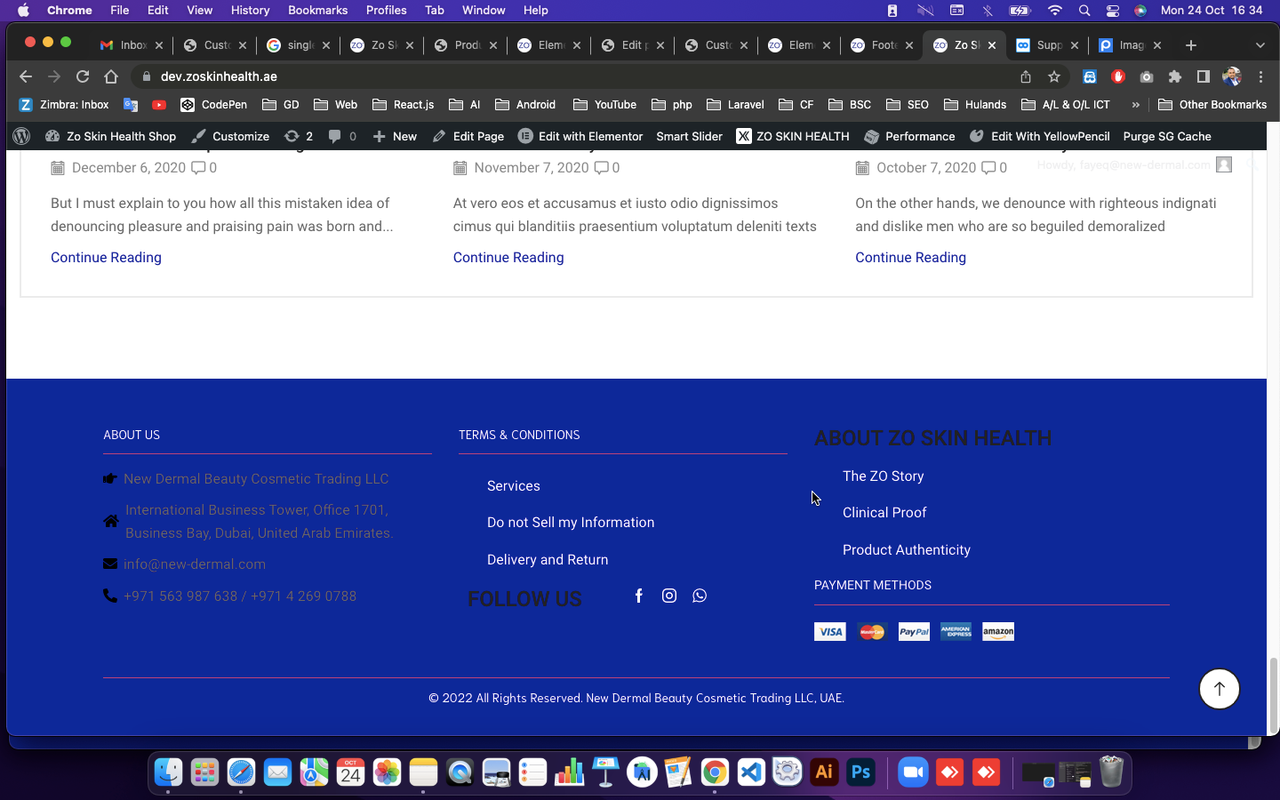Open Other Bookmarks folder
Viewport: 1280px width, 800px height.
[1212, 104]
